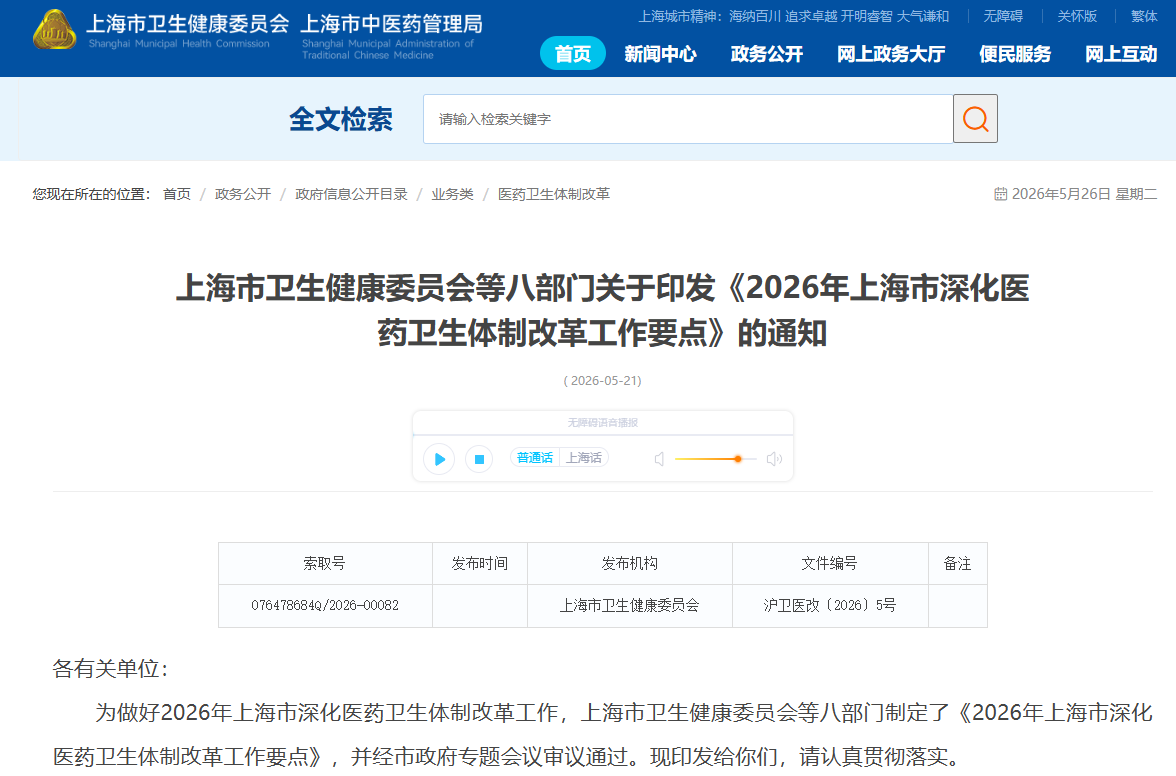Click the 无障碍语音播报 player label
1176x776 pixels.
tap(602, 423)
